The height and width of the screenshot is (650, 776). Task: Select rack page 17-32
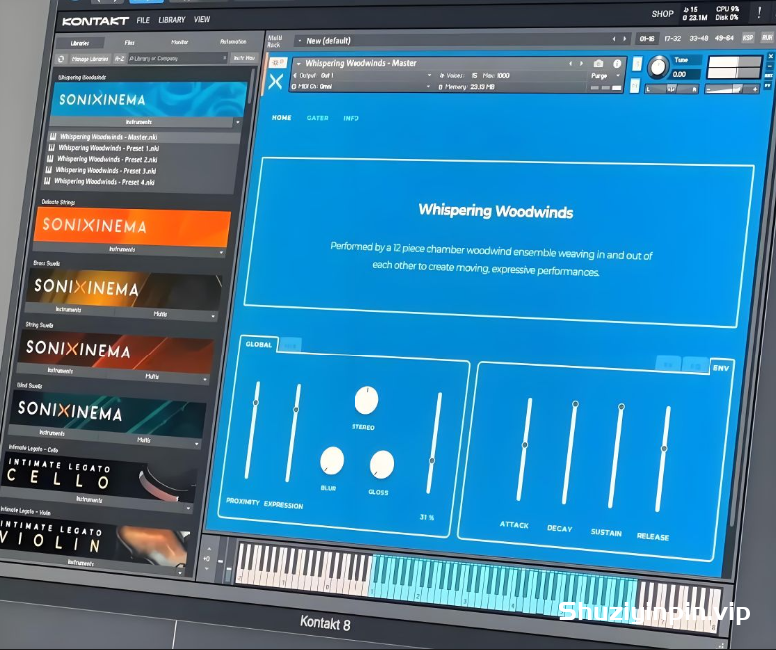point(672,38)
